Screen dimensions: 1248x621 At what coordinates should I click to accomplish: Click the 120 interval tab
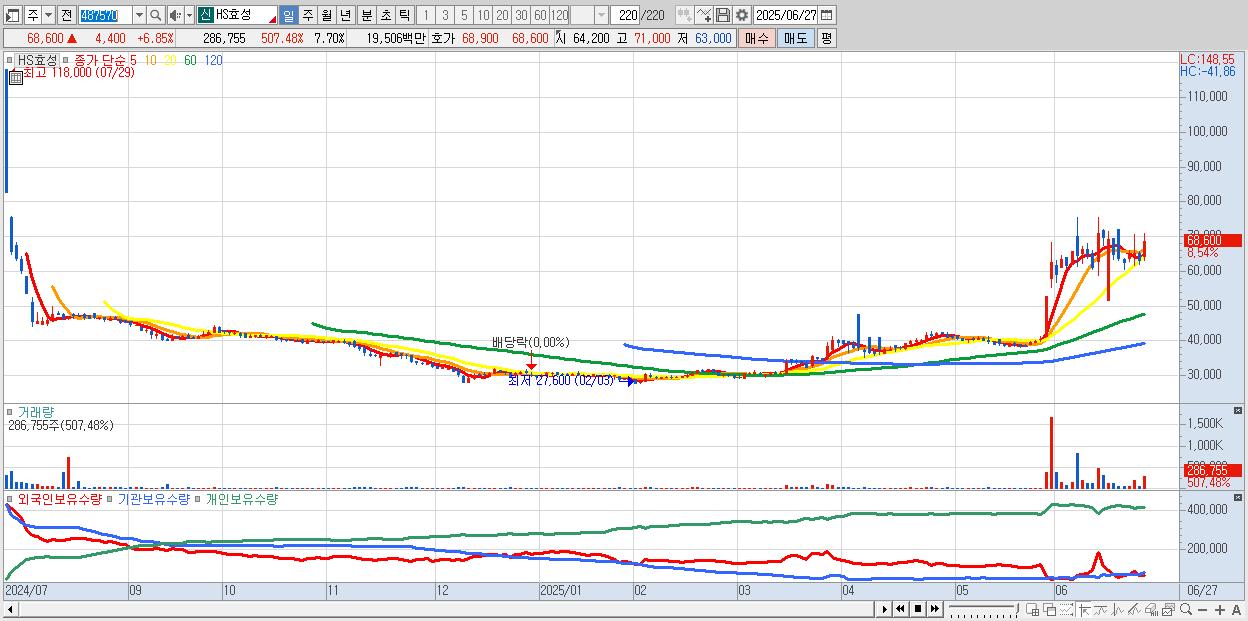coord(559,15)
